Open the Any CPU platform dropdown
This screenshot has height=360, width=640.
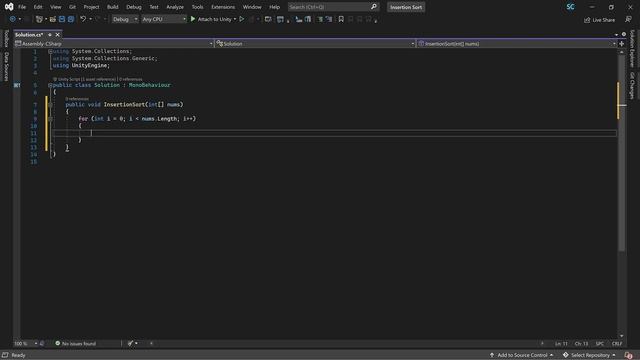pos(164,19)
